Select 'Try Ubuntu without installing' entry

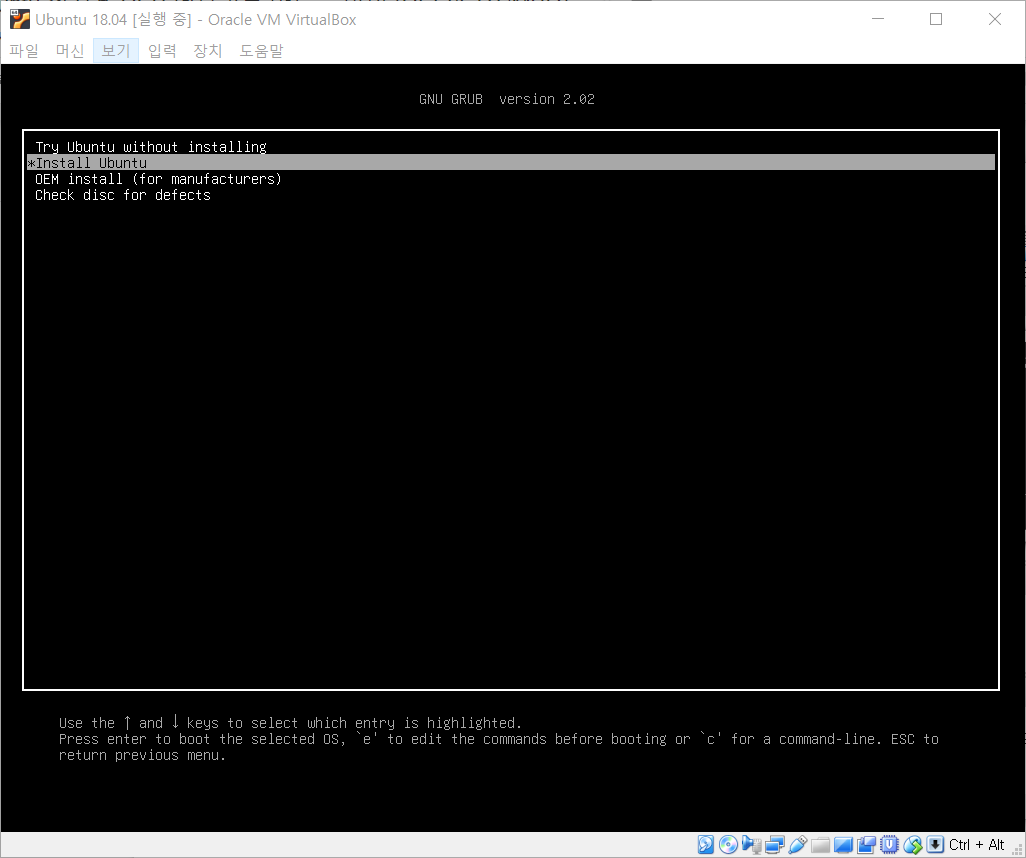pos(510,147)
